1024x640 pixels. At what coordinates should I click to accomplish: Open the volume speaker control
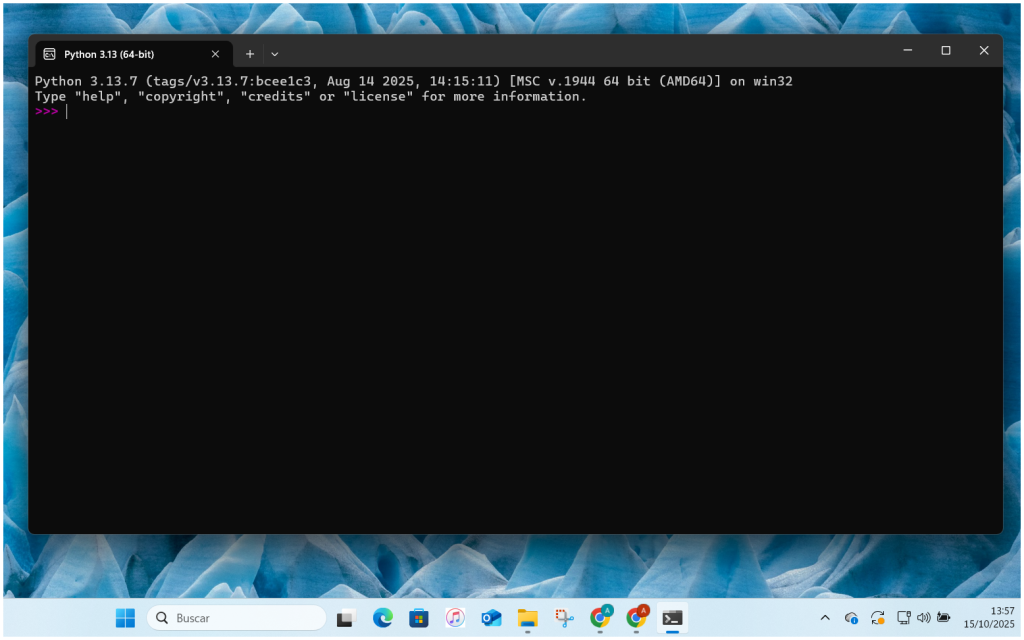click(x=923, y=618)
